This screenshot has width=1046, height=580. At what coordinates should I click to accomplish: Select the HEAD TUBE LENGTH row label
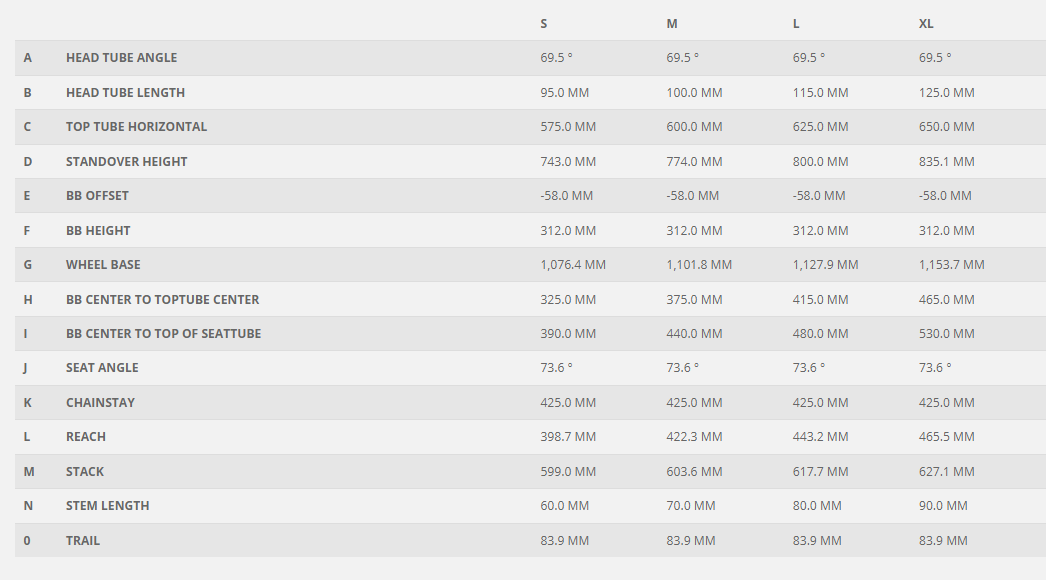(125, 93)
